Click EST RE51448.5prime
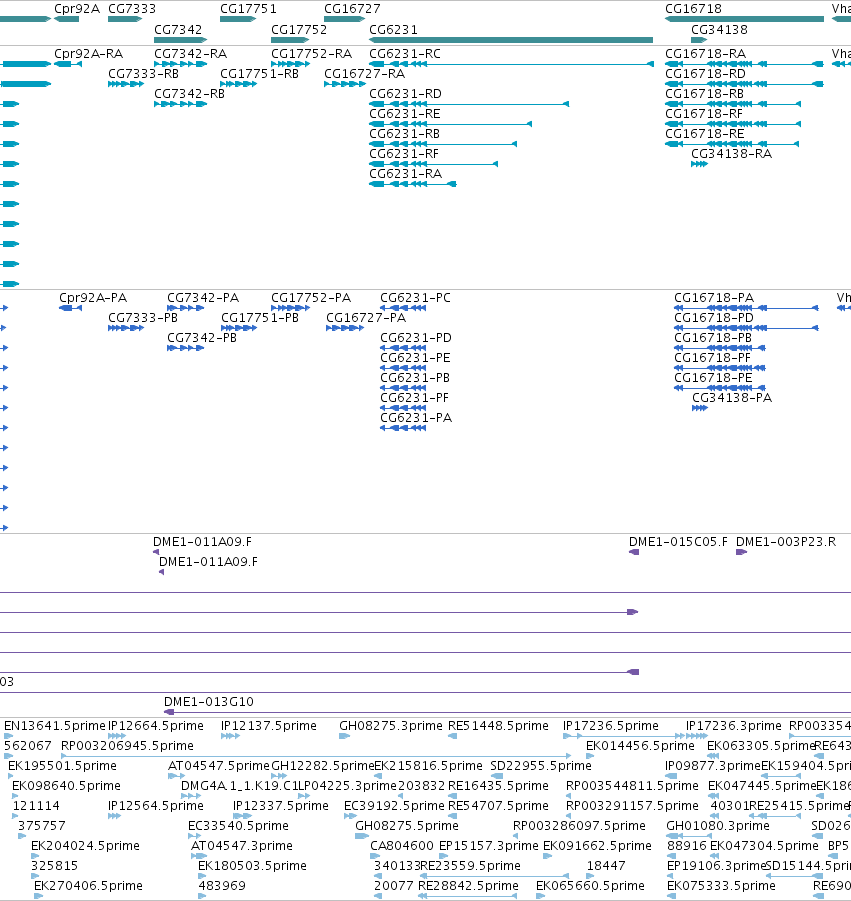The width and height of the screenshot is (851, 901). 498,726
